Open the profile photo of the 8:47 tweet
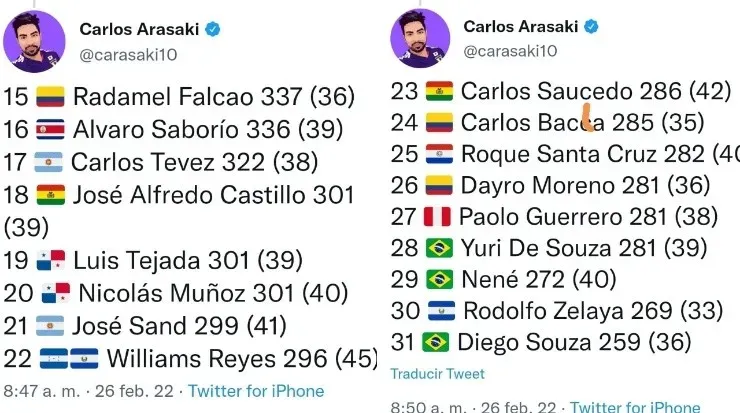The width and height of the screenshot is (740, 413). (34, 41)
